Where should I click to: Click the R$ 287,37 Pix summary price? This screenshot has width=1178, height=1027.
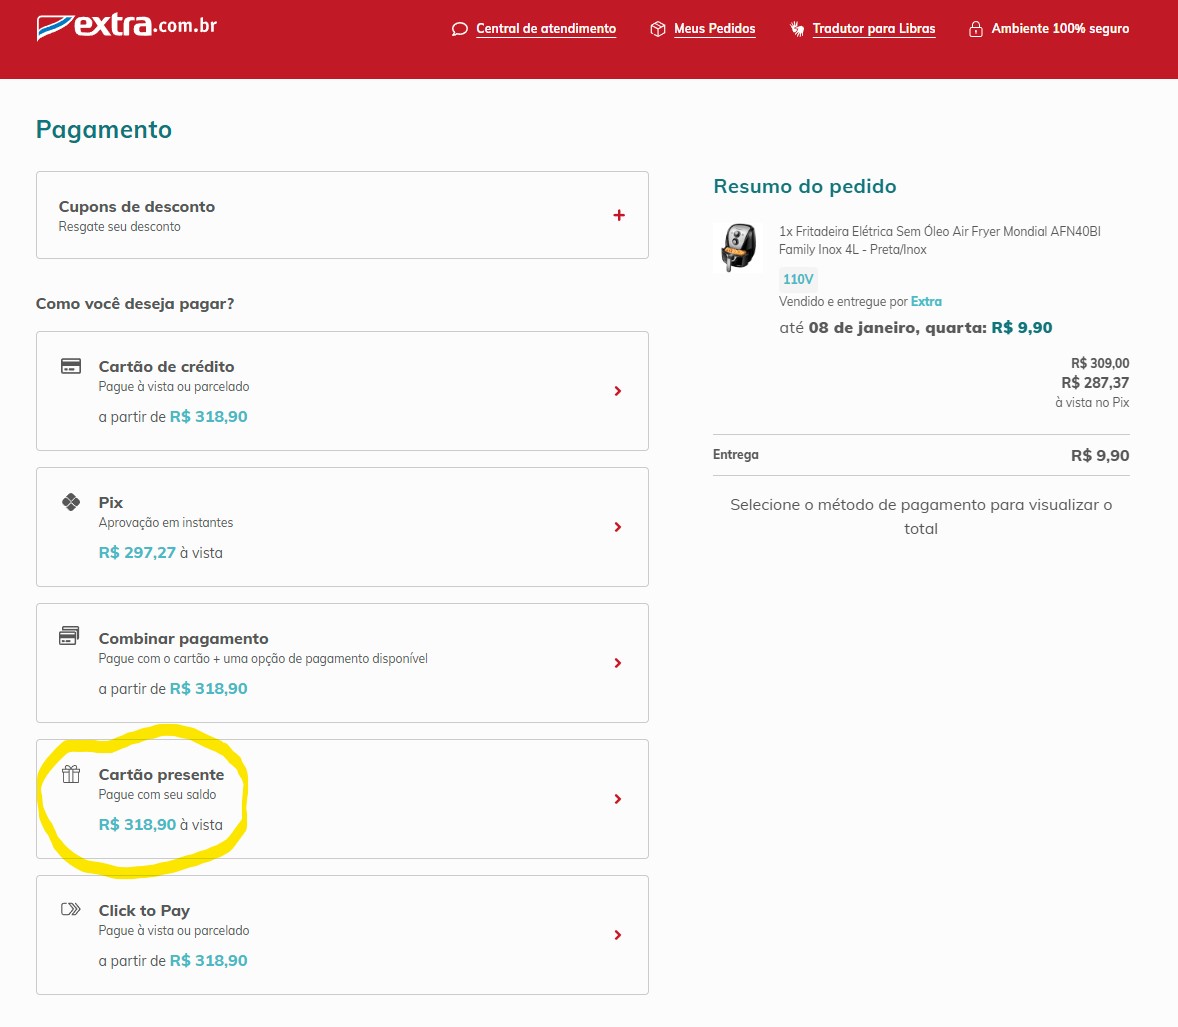(1095, 383)
